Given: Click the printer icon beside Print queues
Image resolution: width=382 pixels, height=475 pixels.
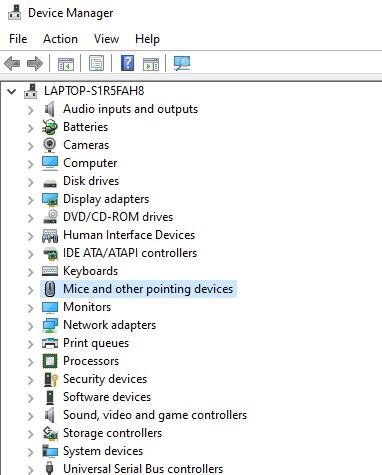Looking at the screenshot, I should pyautogui.click(x=50, y=343).
